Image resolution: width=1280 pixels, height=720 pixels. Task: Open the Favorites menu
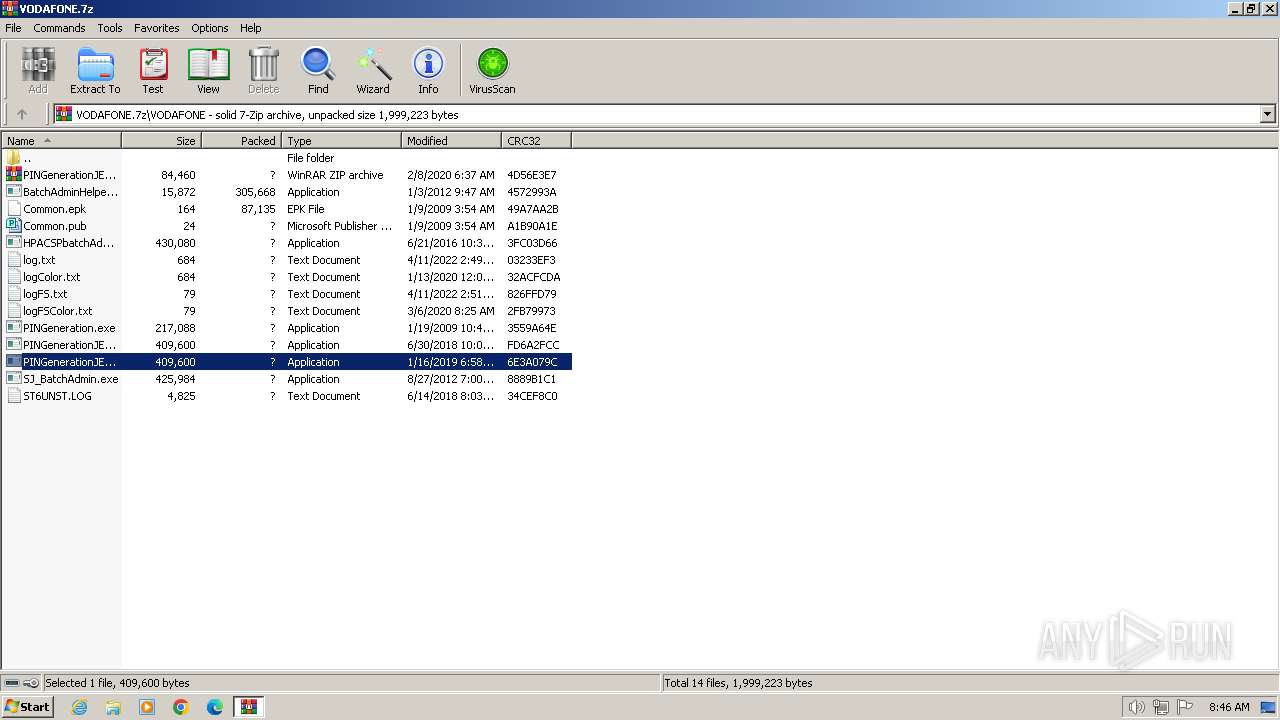point(157,28)
